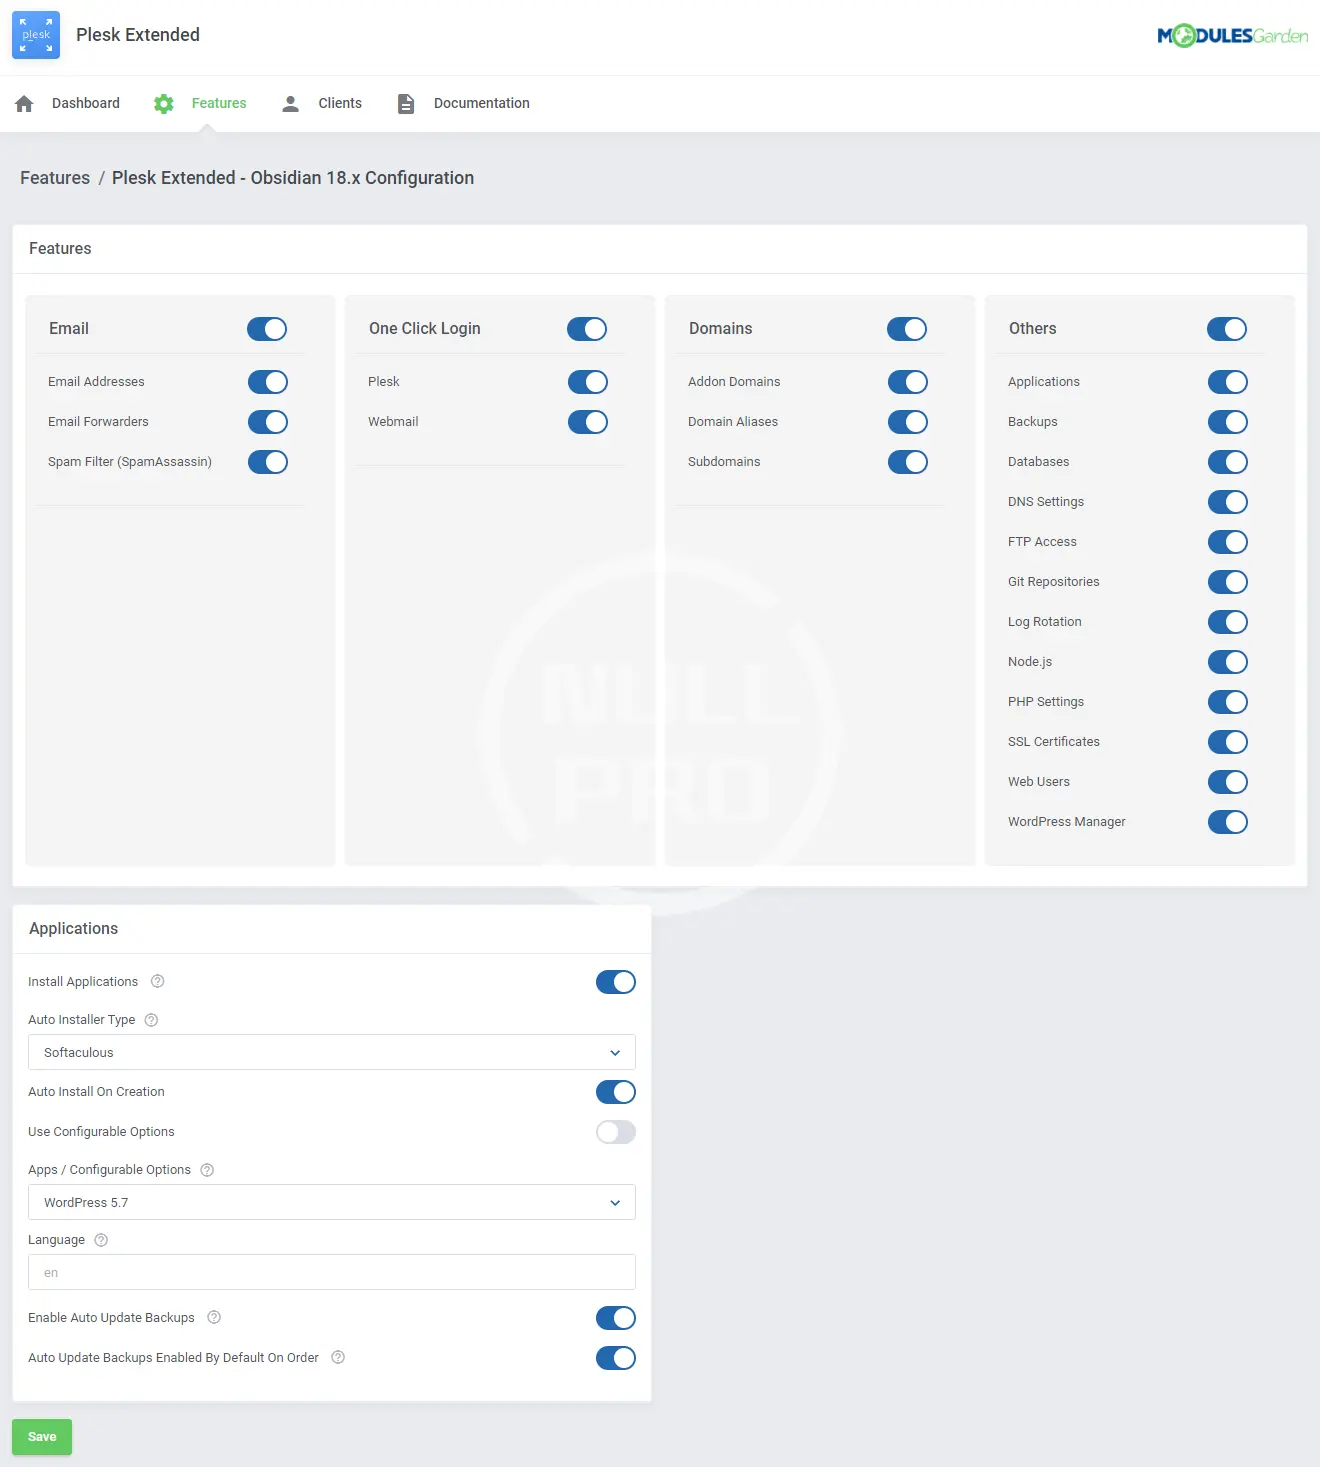This screenshot has width=1320, height=1467.
Task: Click into the Language input field
Action: tap(331, 1272)
